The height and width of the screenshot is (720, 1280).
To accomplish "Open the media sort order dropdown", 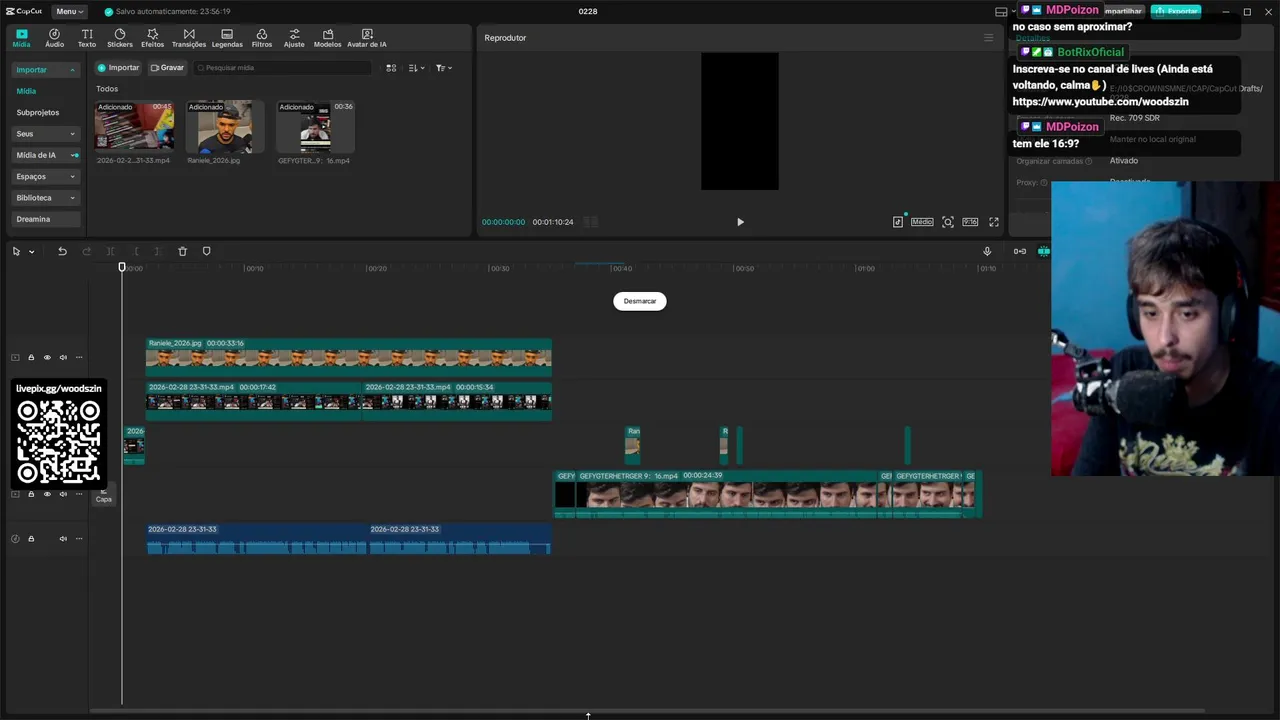I will click(x=417, y=68).
